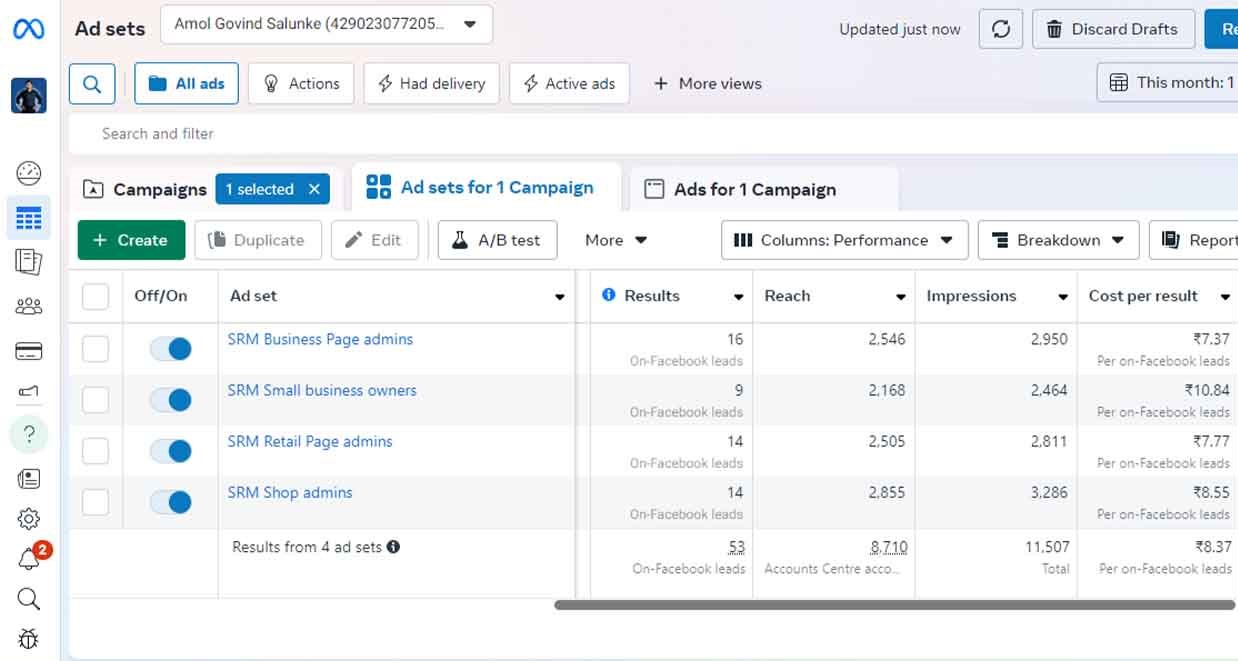Open the Audiences people icon in sidebar
The height and width of the screenshot is (661, 1238).
(29, 306)
